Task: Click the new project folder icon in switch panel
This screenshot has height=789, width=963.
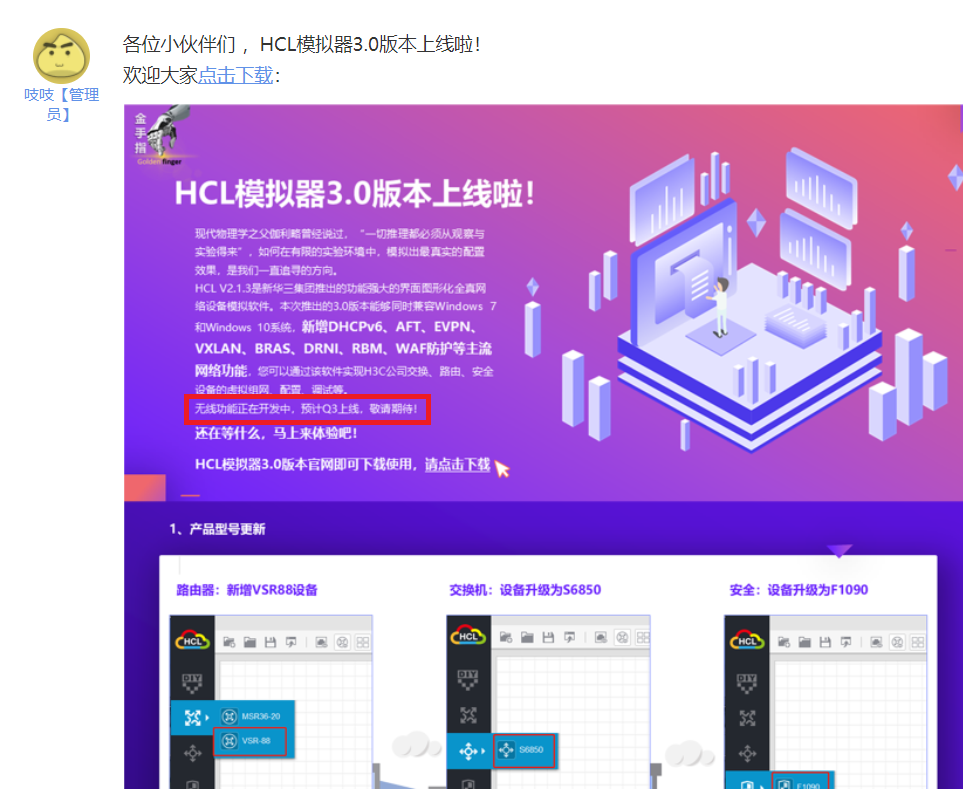Action: coord(506,637)
